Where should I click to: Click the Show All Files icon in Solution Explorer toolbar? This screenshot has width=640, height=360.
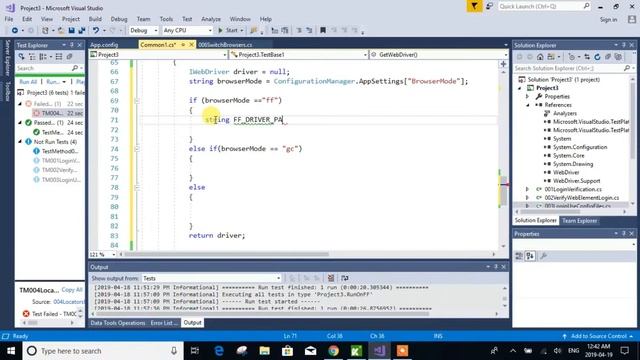tap(618, 57)
